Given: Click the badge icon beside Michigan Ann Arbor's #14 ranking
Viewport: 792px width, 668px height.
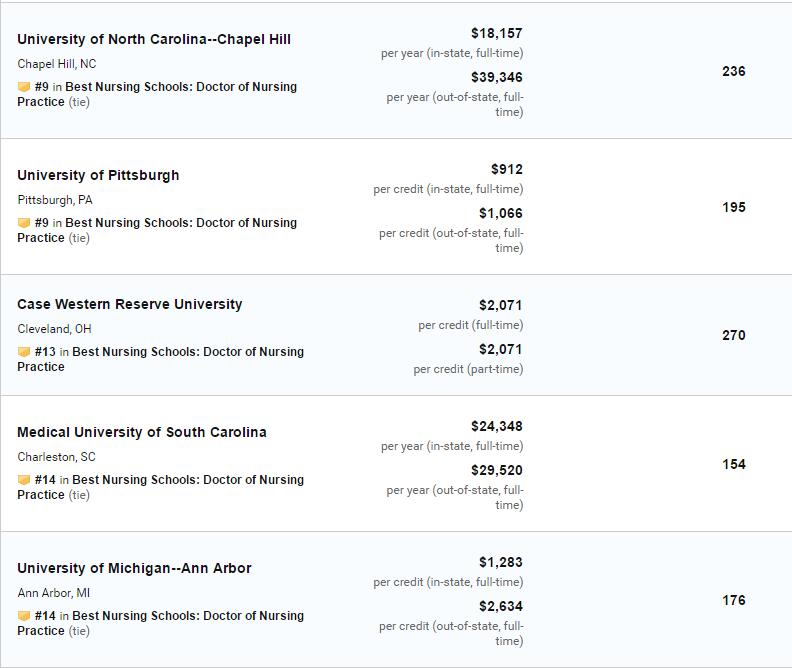Looking at the screenshot, I should click(24, 615).
